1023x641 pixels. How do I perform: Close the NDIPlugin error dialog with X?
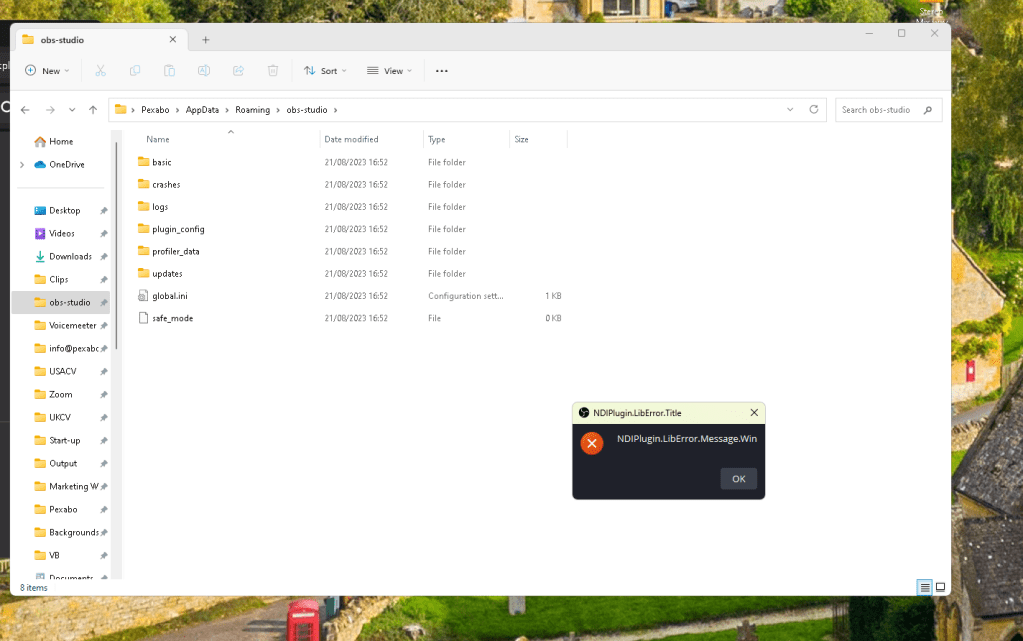point(754,413)
